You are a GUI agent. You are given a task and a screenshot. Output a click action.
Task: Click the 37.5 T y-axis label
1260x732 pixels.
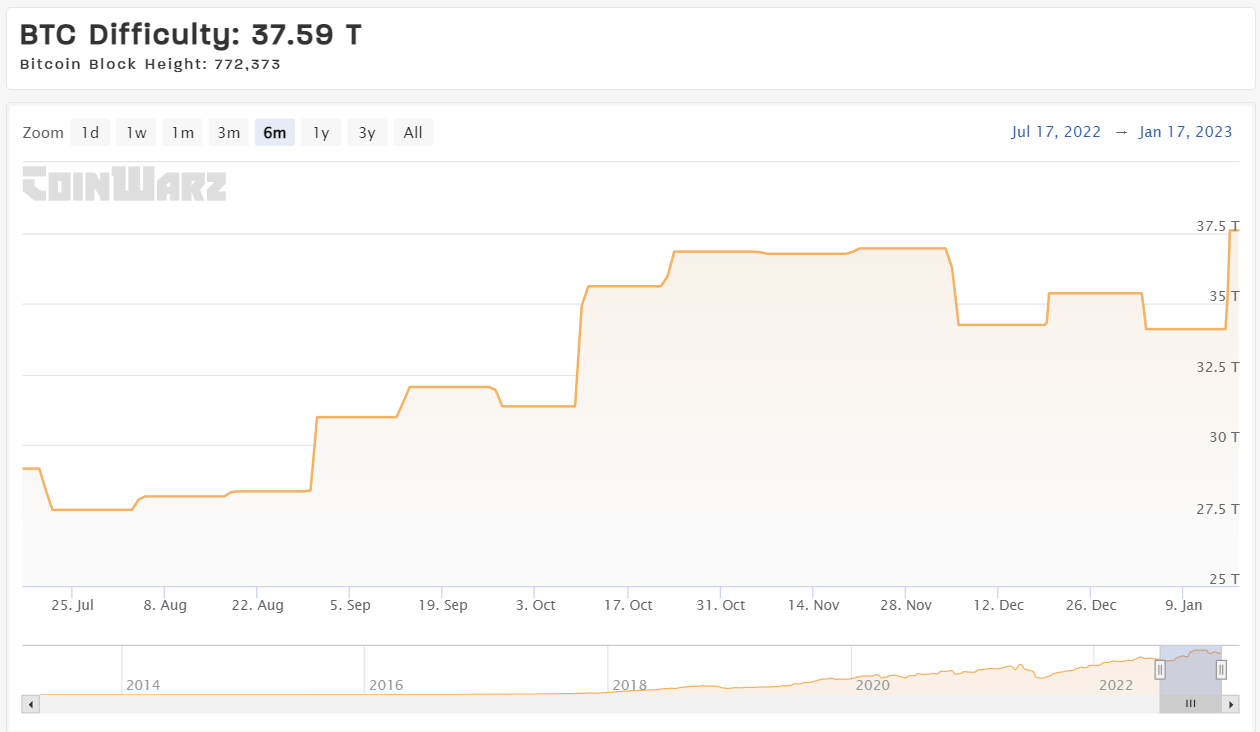1218,226
